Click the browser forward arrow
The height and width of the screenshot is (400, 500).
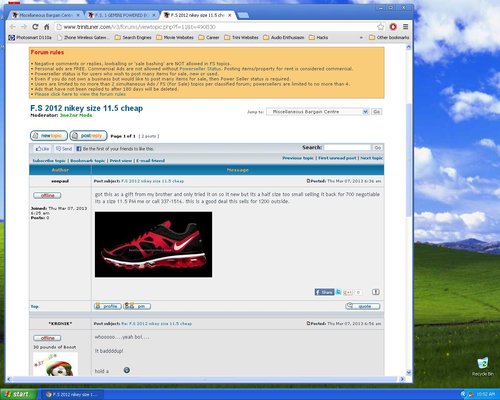pyautogui.click(x=24, y=27)
